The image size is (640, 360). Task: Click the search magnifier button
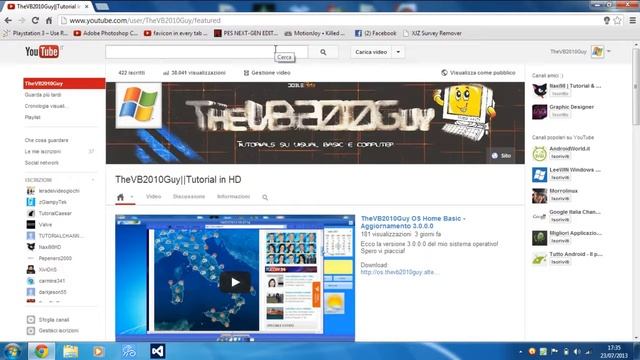coord(323,52)
